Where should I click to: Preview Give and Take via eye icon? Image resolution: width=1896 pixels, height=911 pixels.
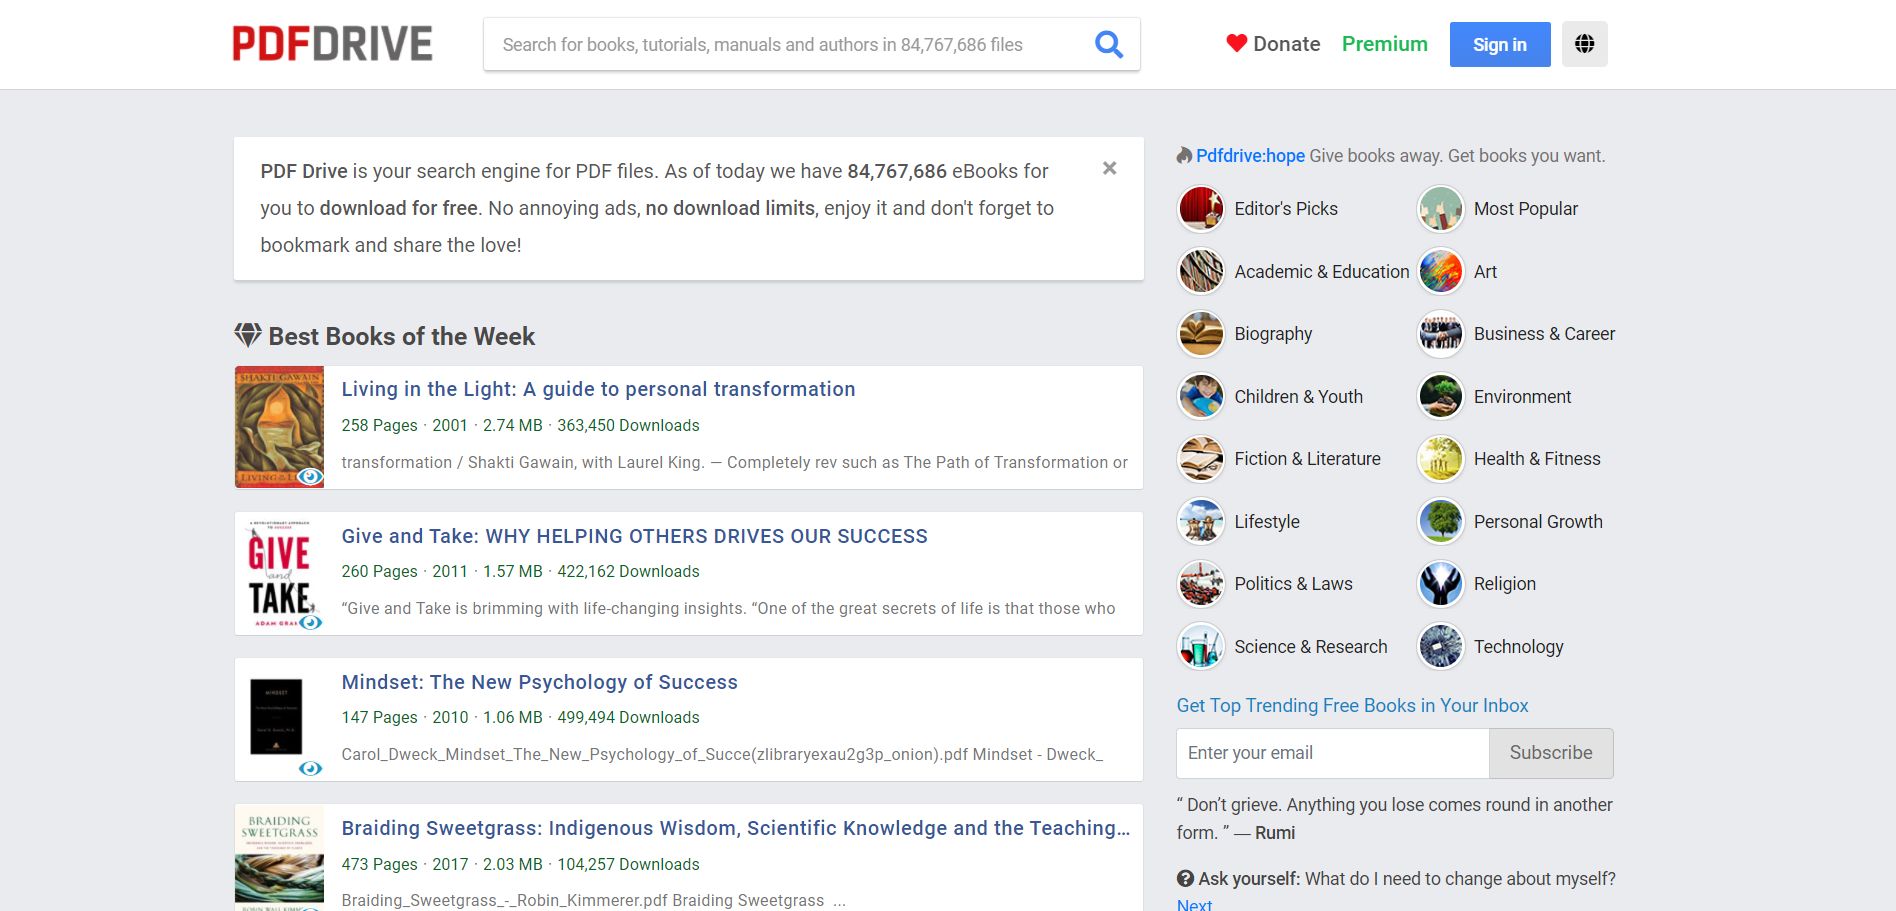coord(311,622)
